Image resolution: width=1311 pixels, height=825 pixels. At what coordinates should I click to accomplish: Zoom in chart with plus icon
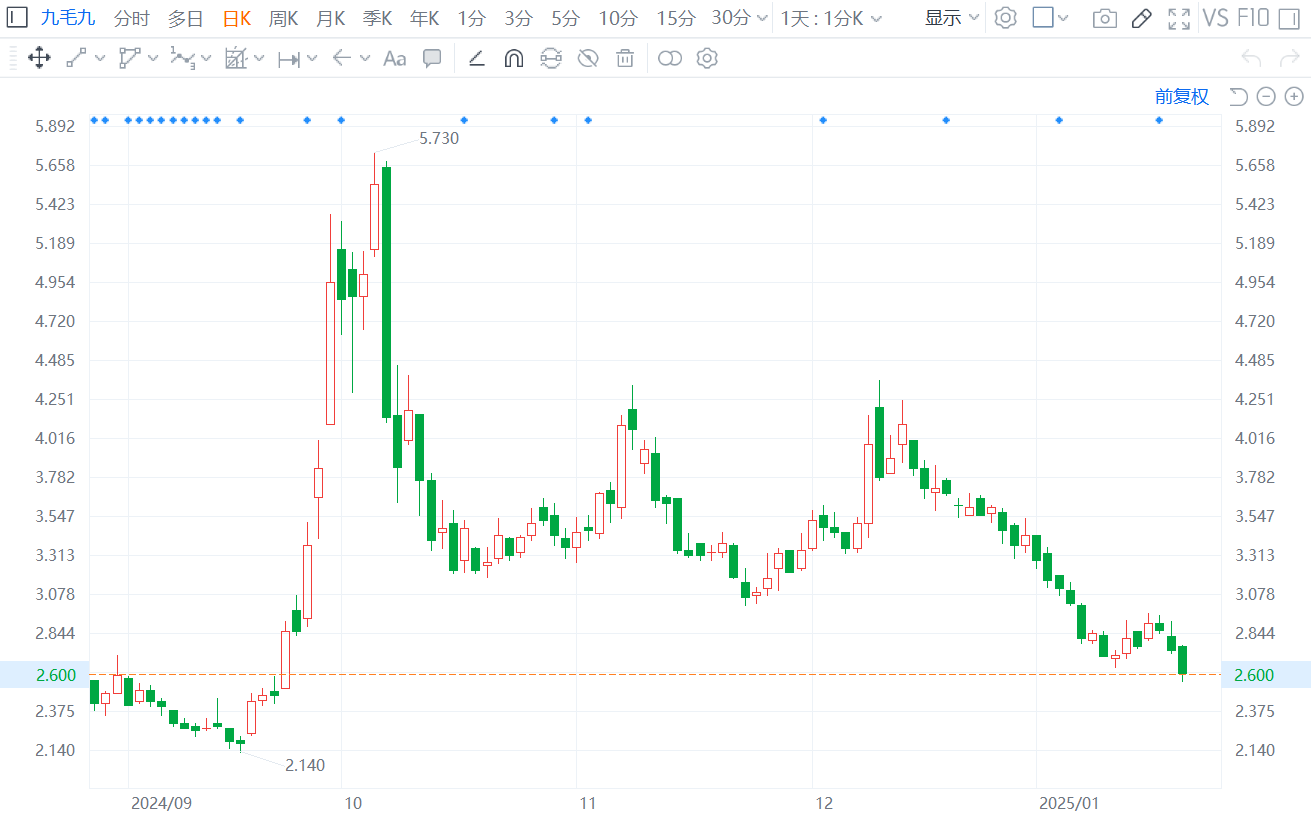(x=1294, y=96)
